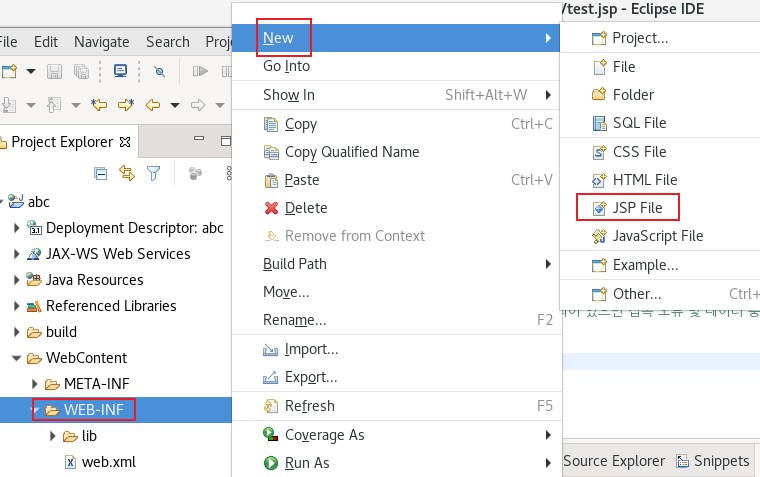
Task: Select SQL File in the New submenu
Action: coord(660,123)
